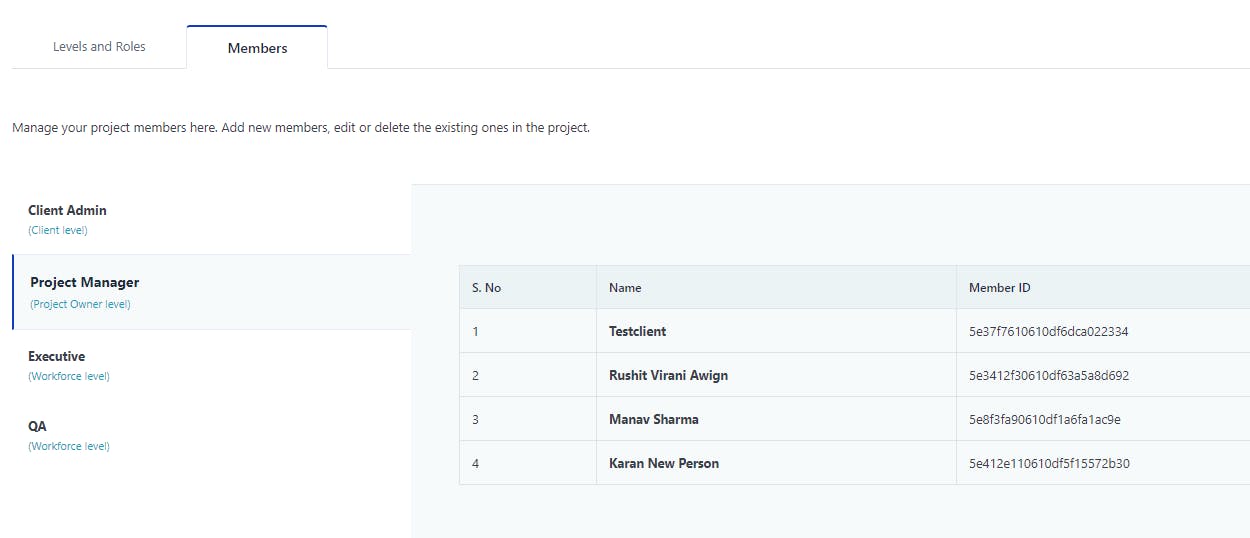Viewport: 1250px width, 538px height.
Task: Click the (Client level) label under Client Admin
Action: (58, 230)
